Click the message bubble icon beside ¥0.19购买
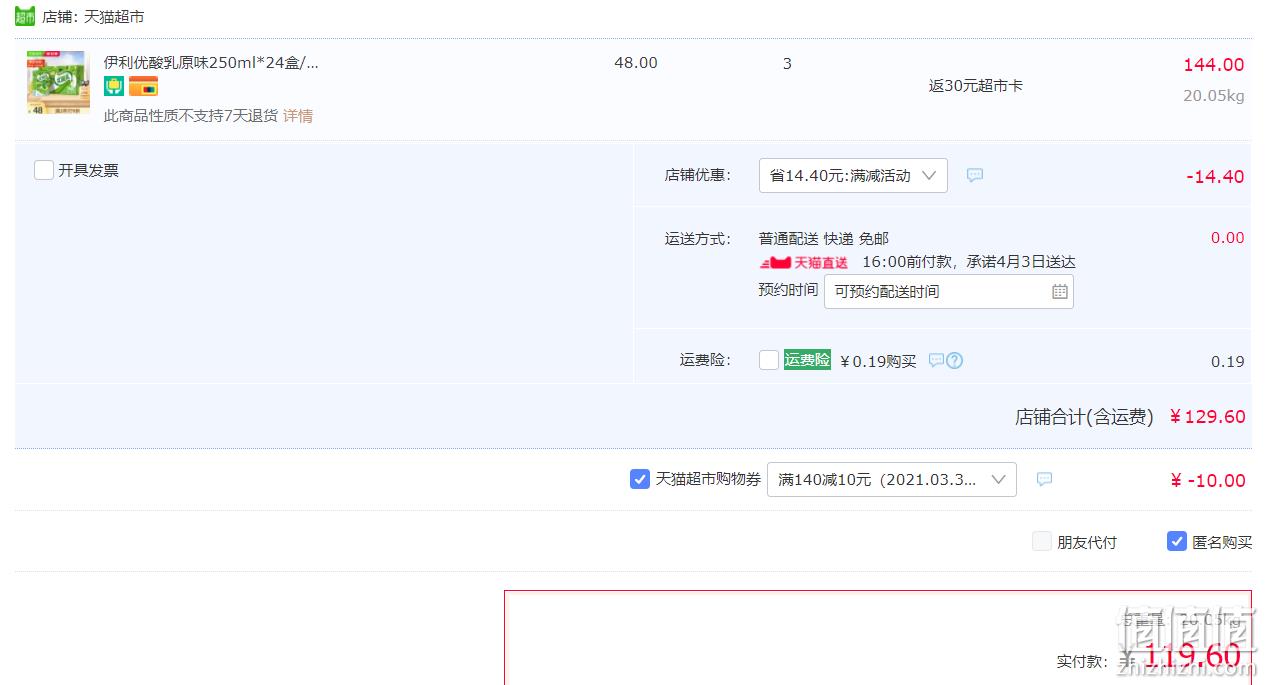 click(x=936, y=360)
